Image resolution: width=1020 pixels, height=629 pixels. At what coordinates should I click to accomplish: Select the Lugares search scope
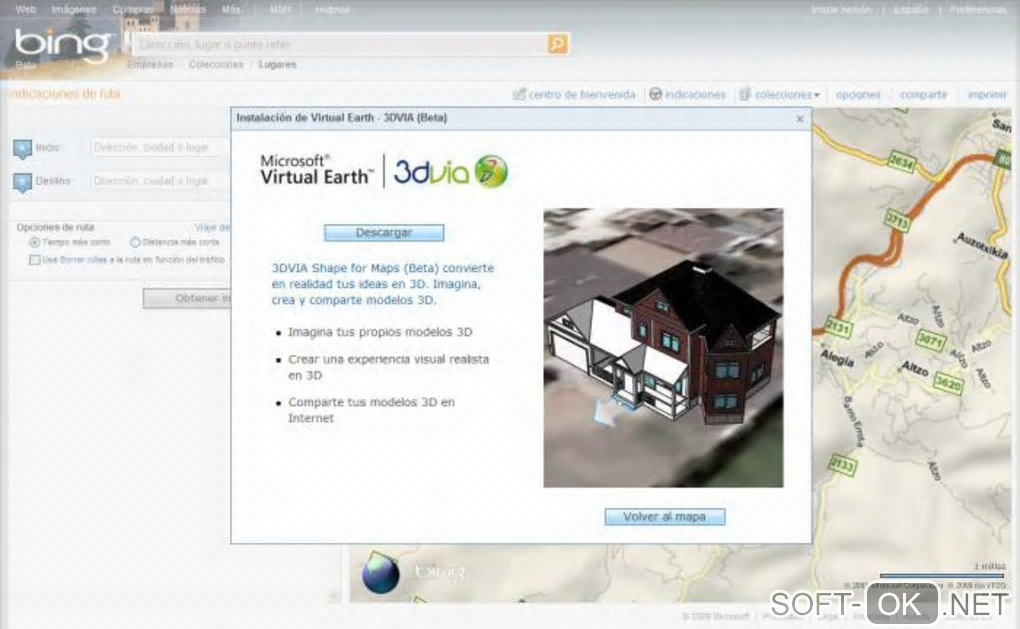click(x=277, y=64)
